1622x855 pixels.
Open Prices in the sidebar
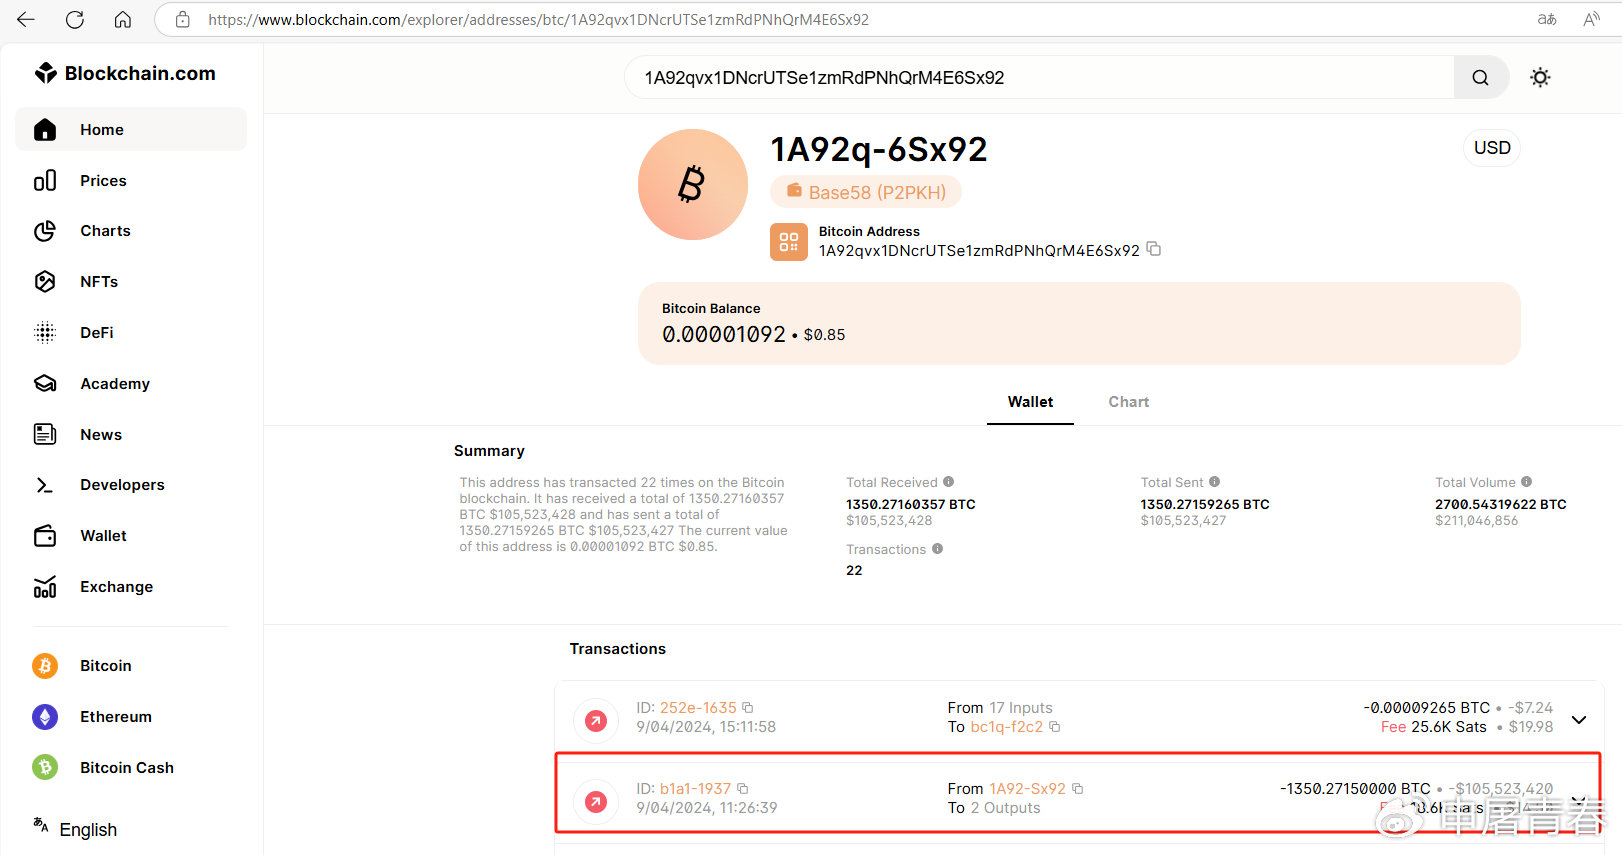[103, 181]
